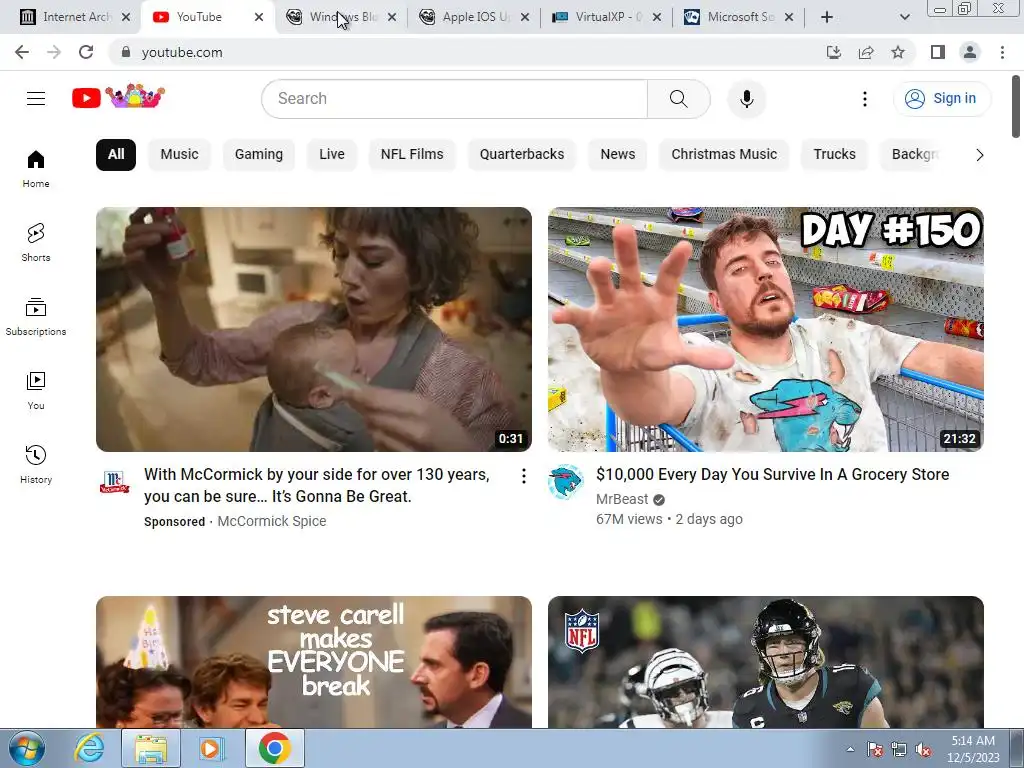Switch to Apple IOS tab
Screen dimensions: 1024x768
pos(473,17)
